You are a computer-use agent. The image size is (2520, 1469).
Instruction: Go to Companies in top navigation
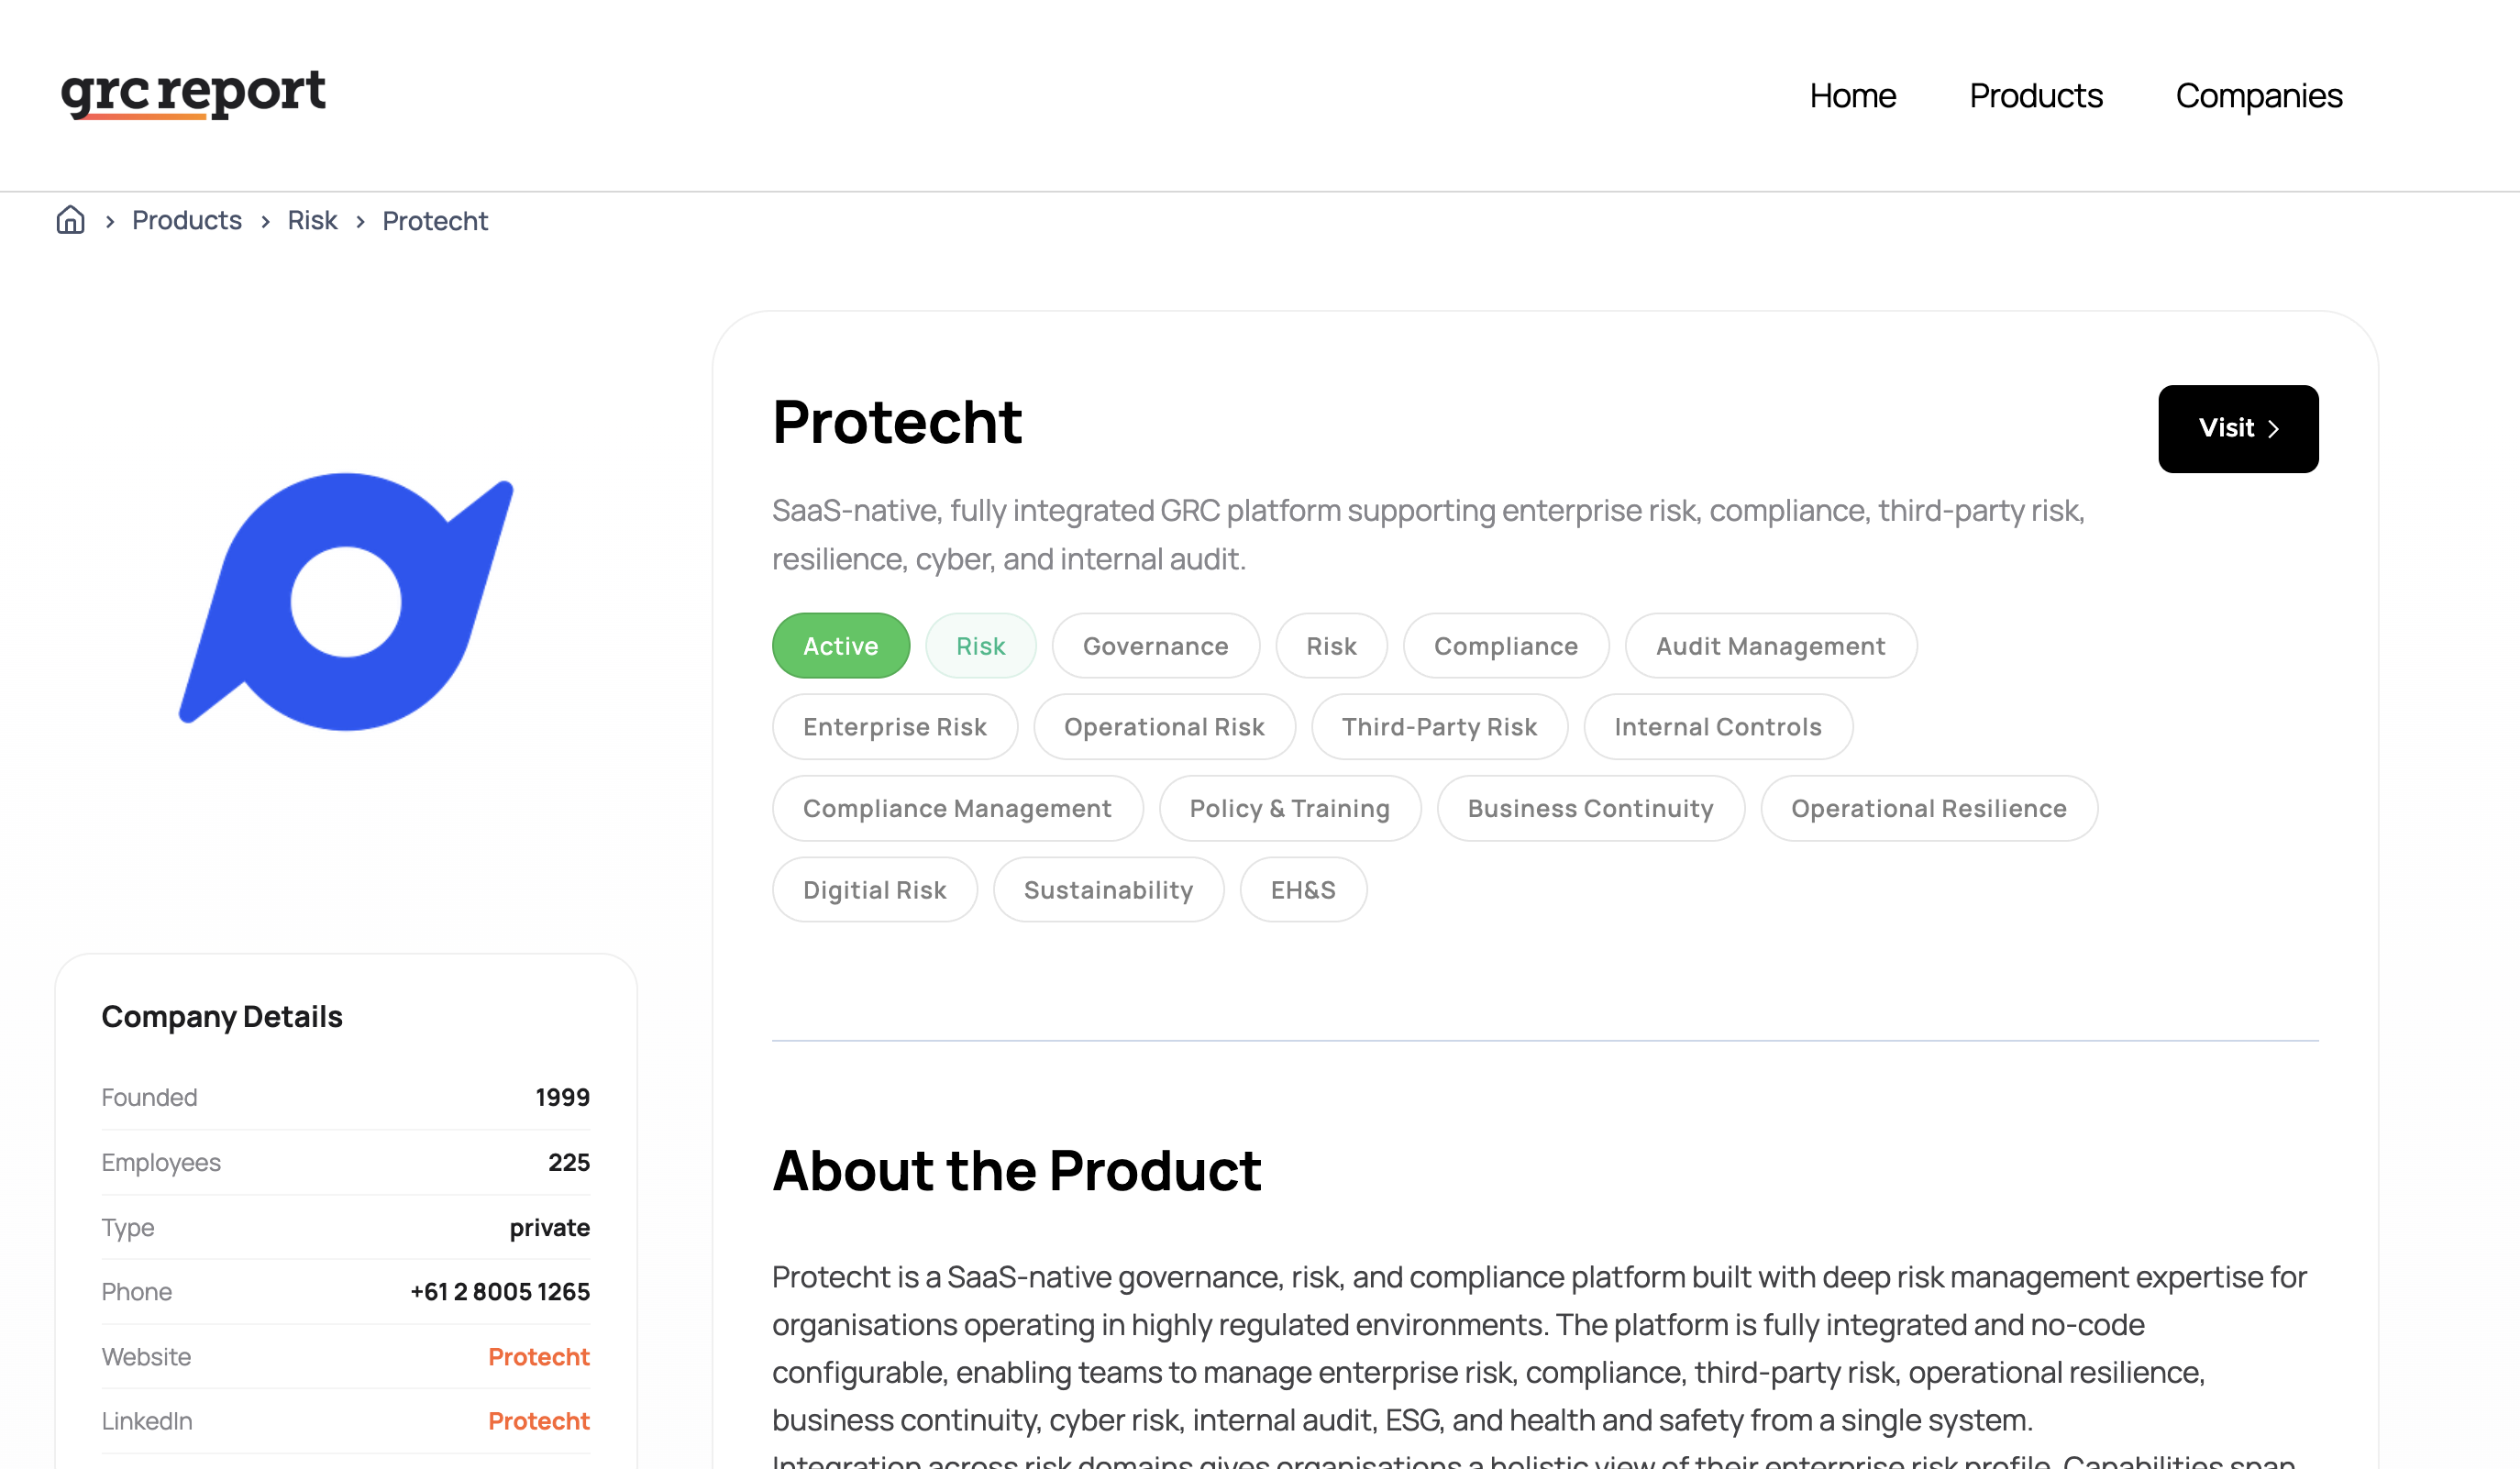tap(2259, 95)
